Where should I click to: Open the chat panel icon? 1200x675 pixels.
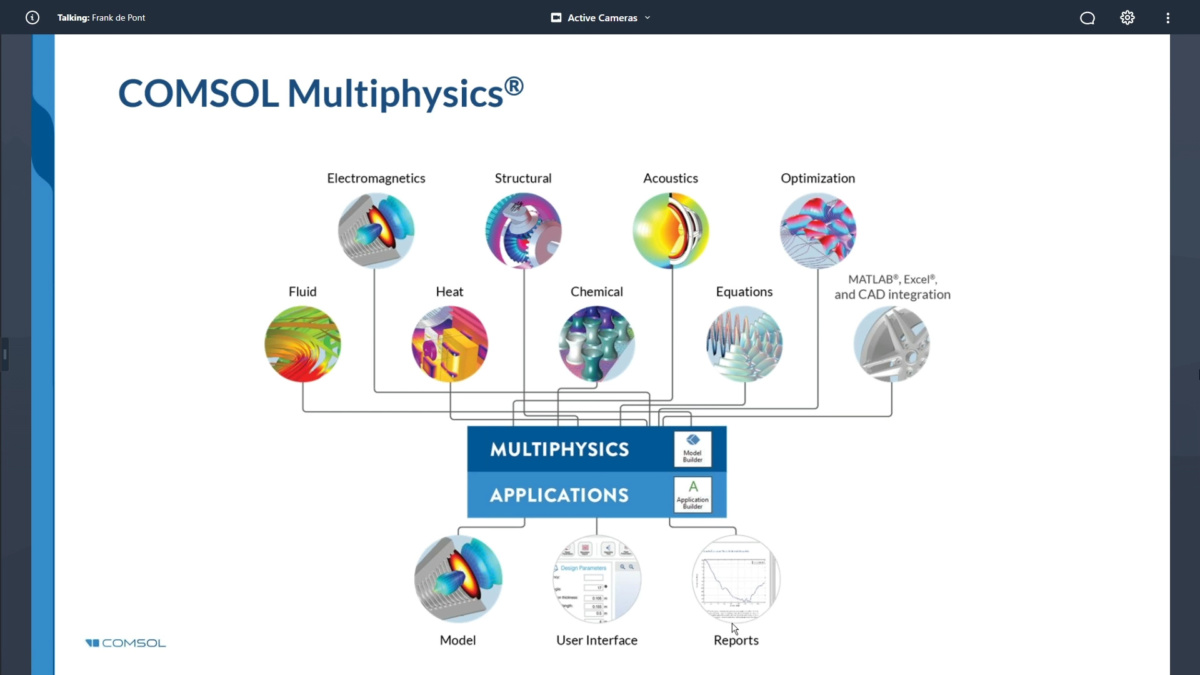point(1087,18)
